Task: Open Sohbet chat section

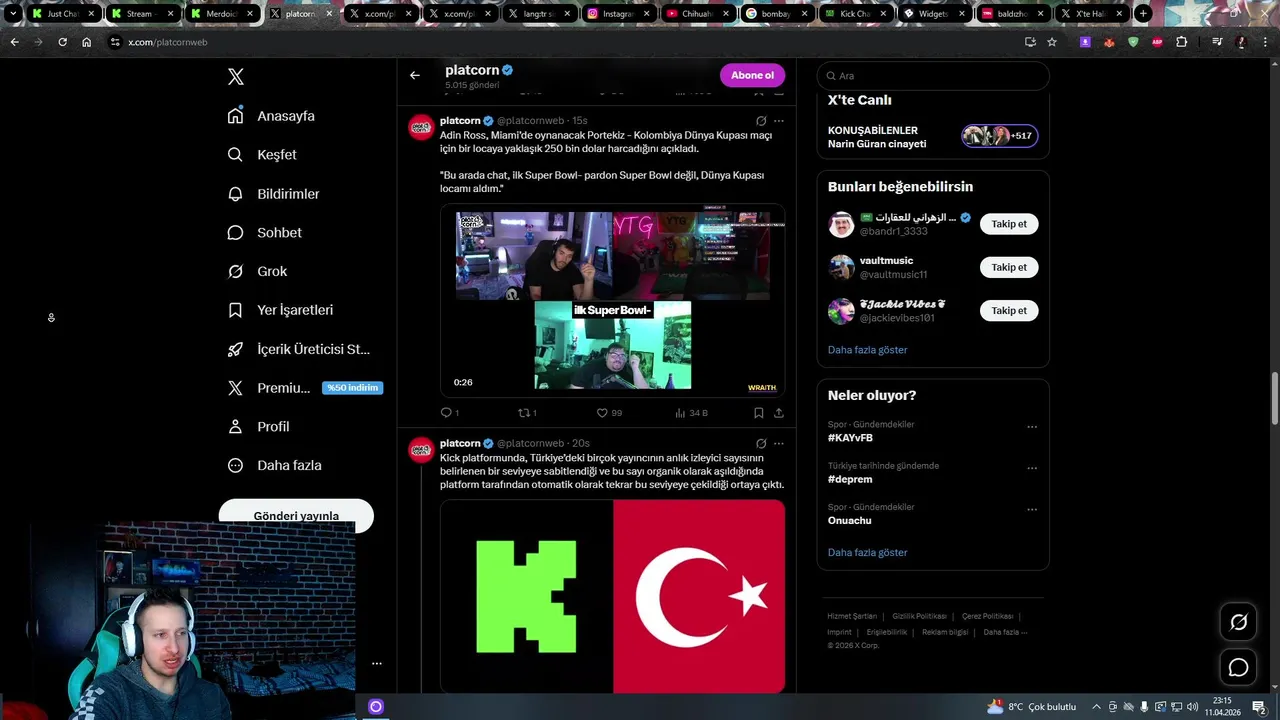Action: [264, 232]
